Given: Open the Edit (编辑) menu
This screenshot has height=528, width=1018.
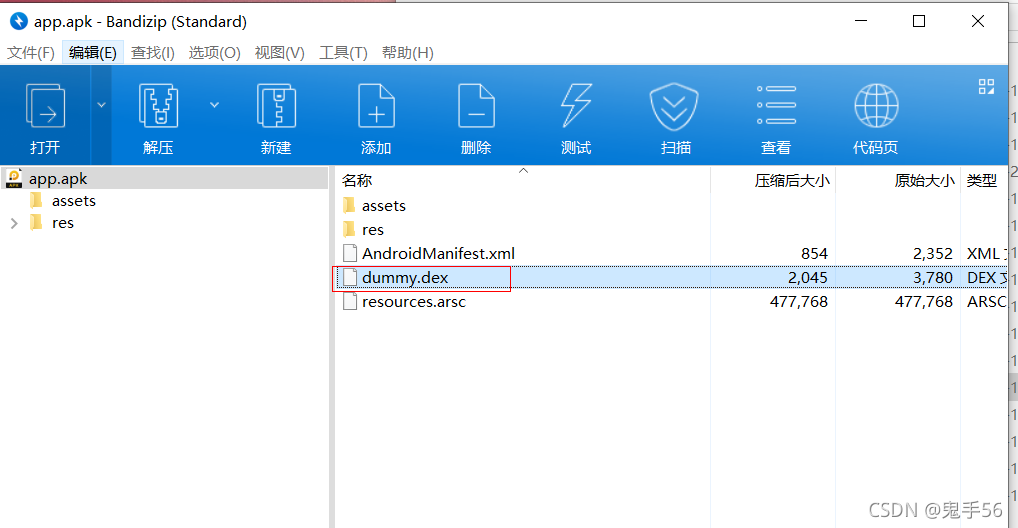Looking at the screenshot, I should click(93, 53).
